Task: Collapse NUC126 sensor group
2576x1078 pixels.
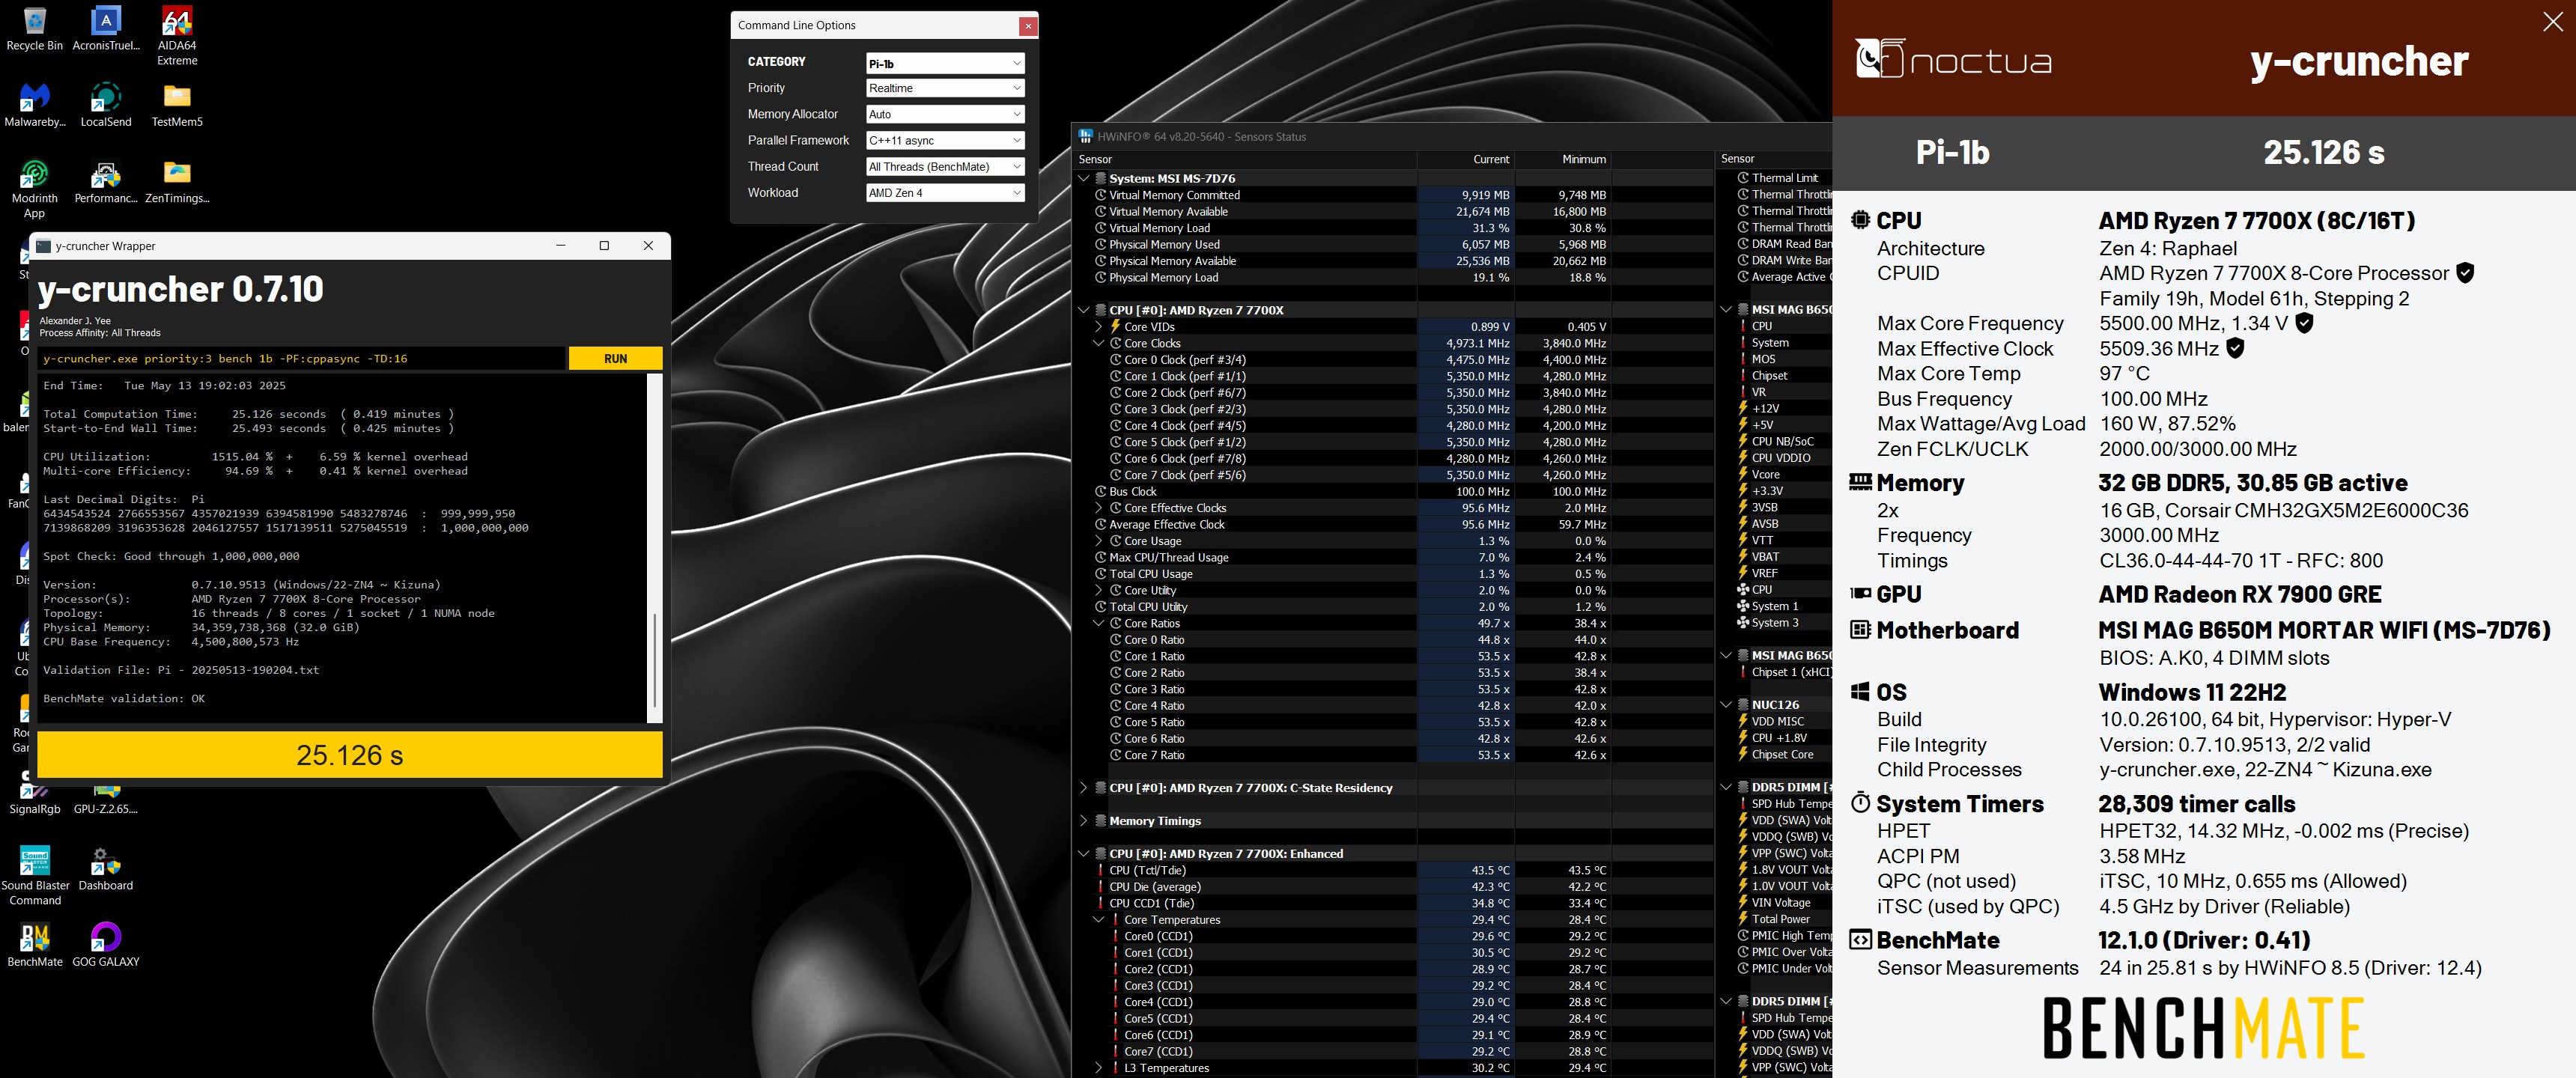Action: (x=1725, y=705)
